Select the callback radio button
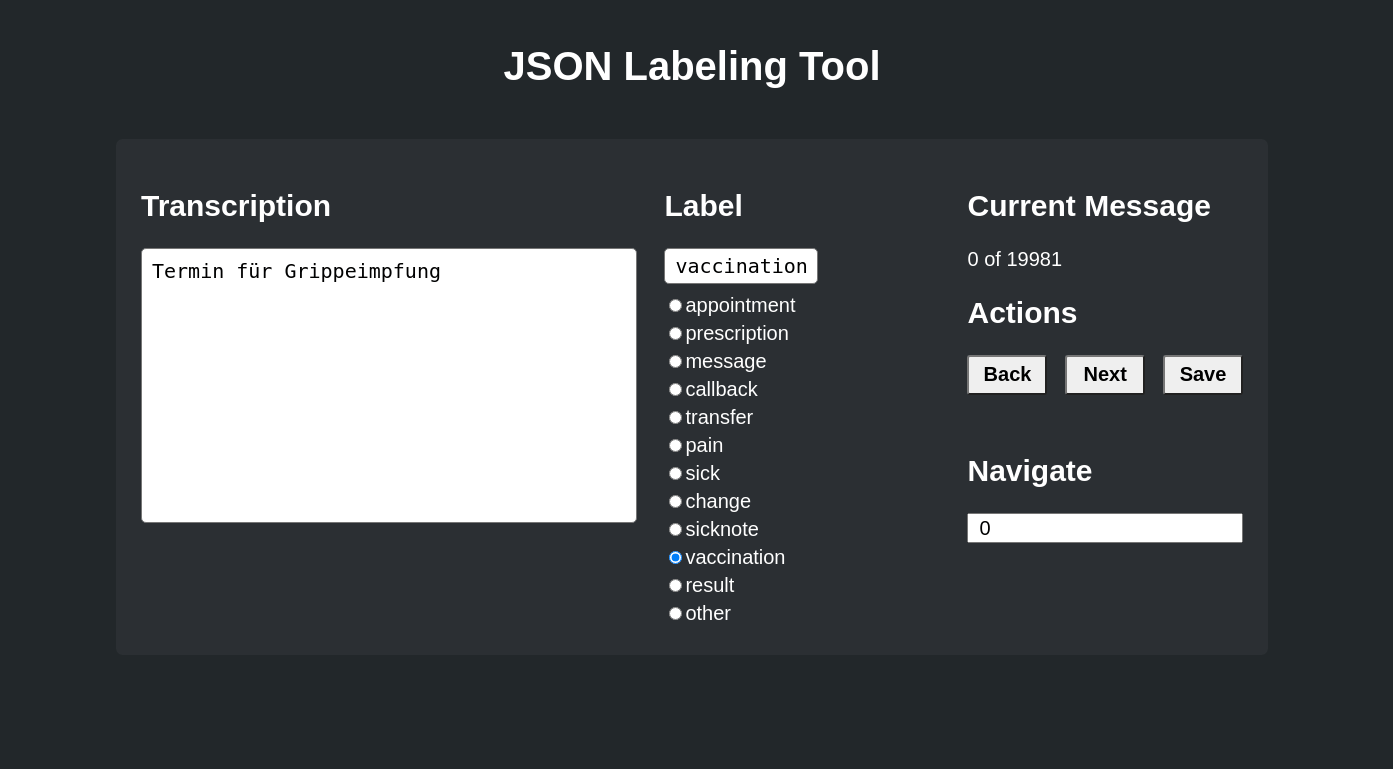The image size is (1393, 769). click(x=675, y=389)
